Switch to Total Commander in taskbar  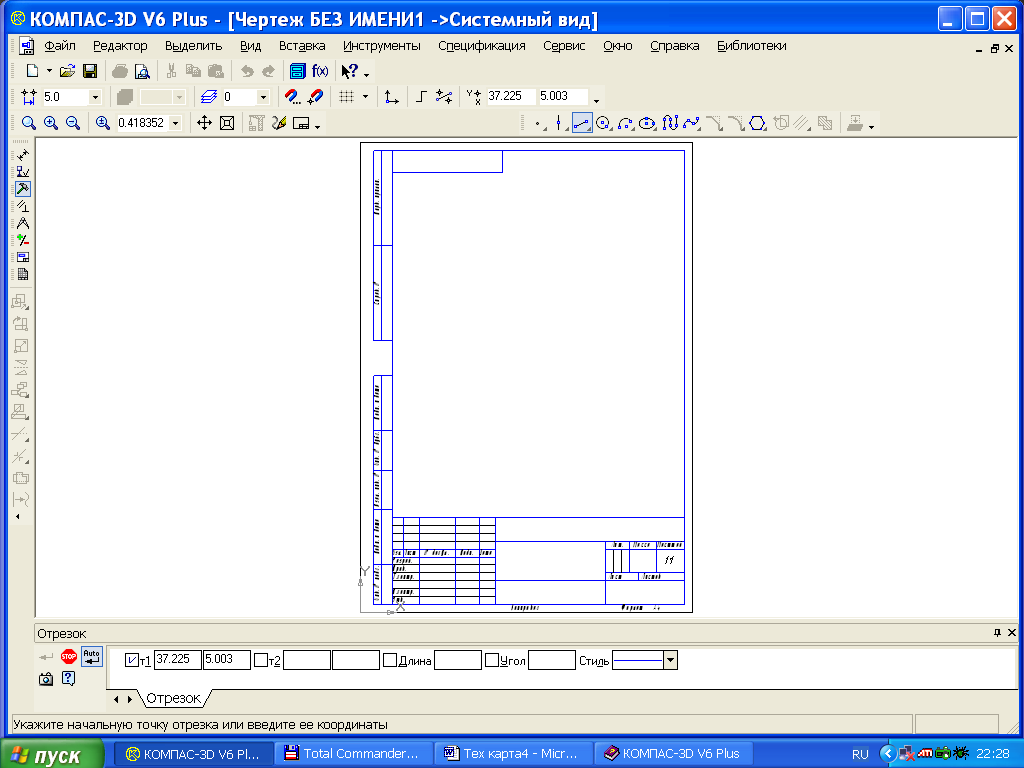tap(353, 754)
